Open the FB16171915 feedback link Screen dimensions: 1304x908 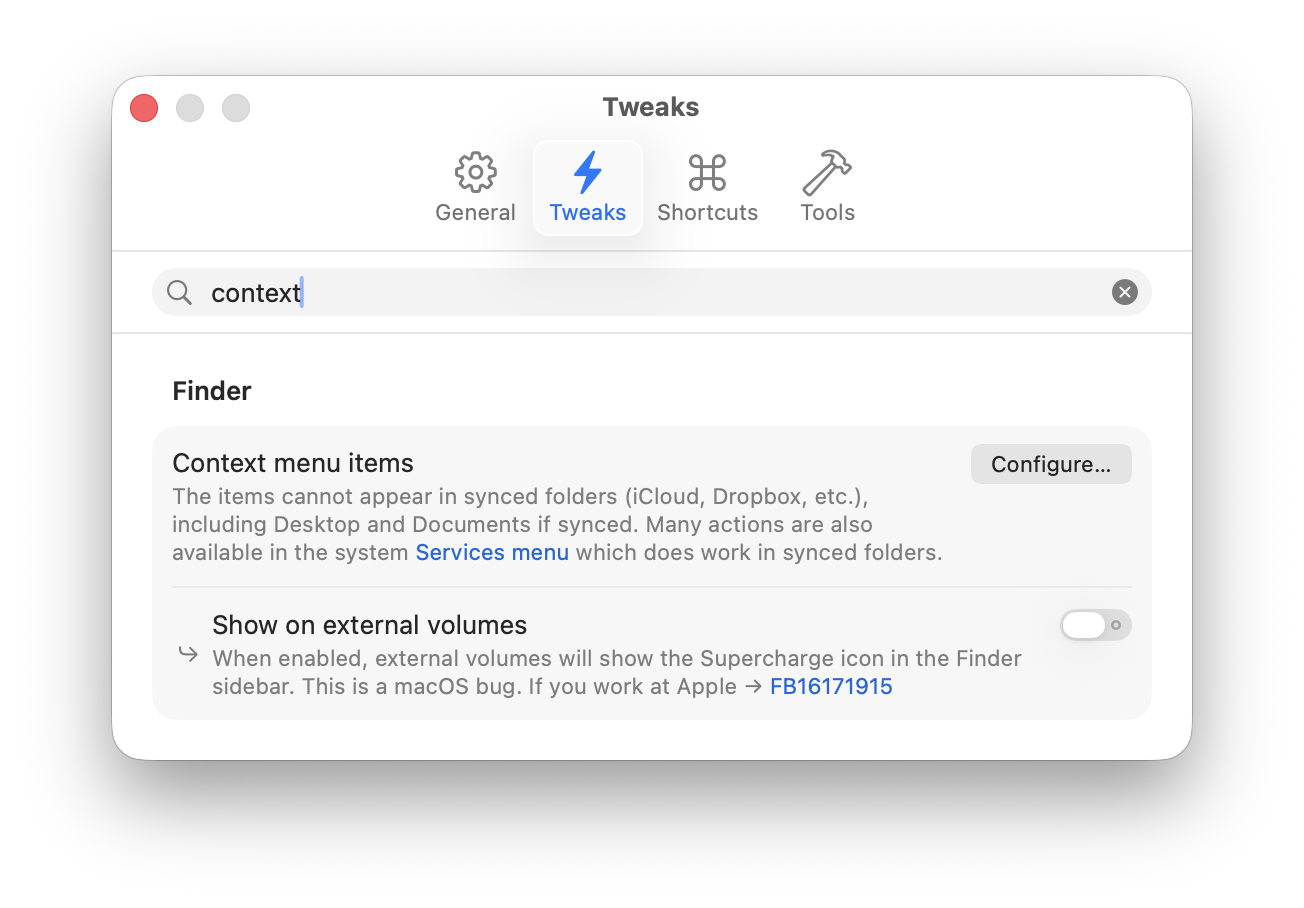tap(831, 686)
